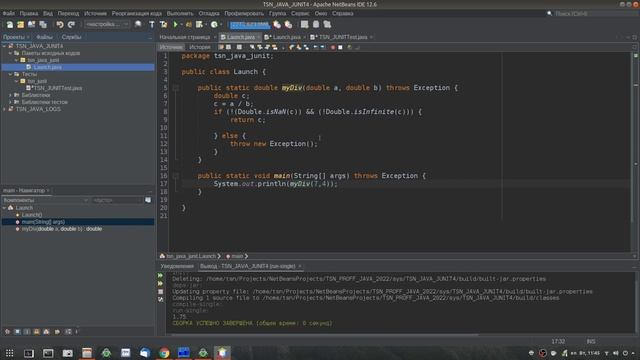The height and width of the screenshot is (360, 640).
Task: Click the garbage collection icon beside memory bar
Action: pyautogui.click(x=277, y=24)
